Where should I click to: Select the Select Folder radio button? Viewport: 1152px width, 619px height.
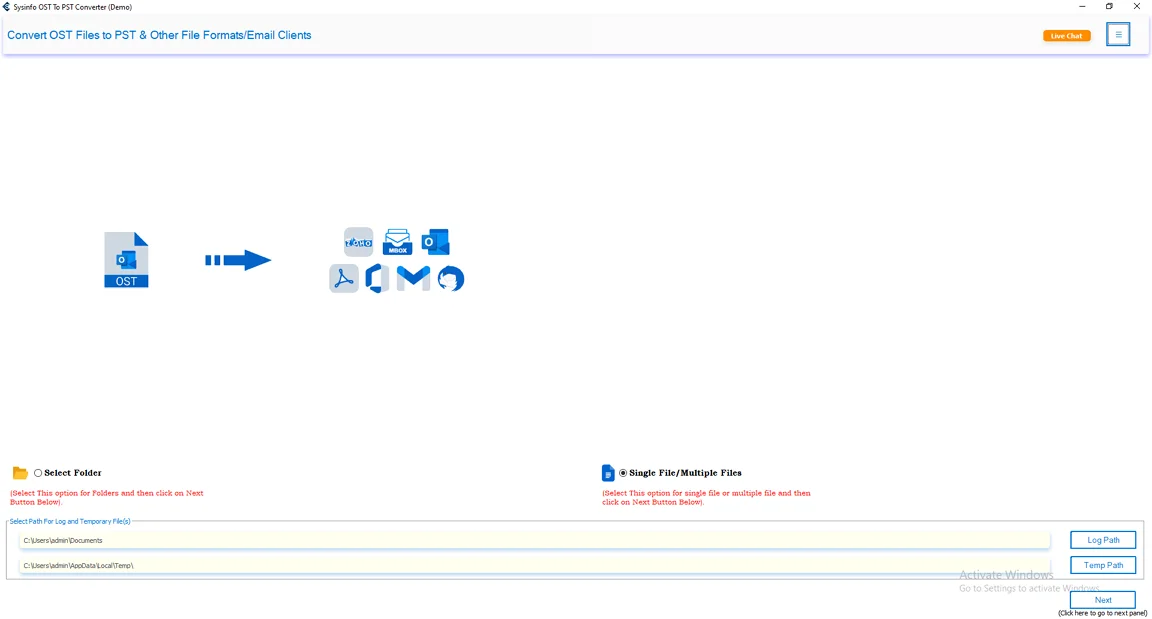click(37, 472)
